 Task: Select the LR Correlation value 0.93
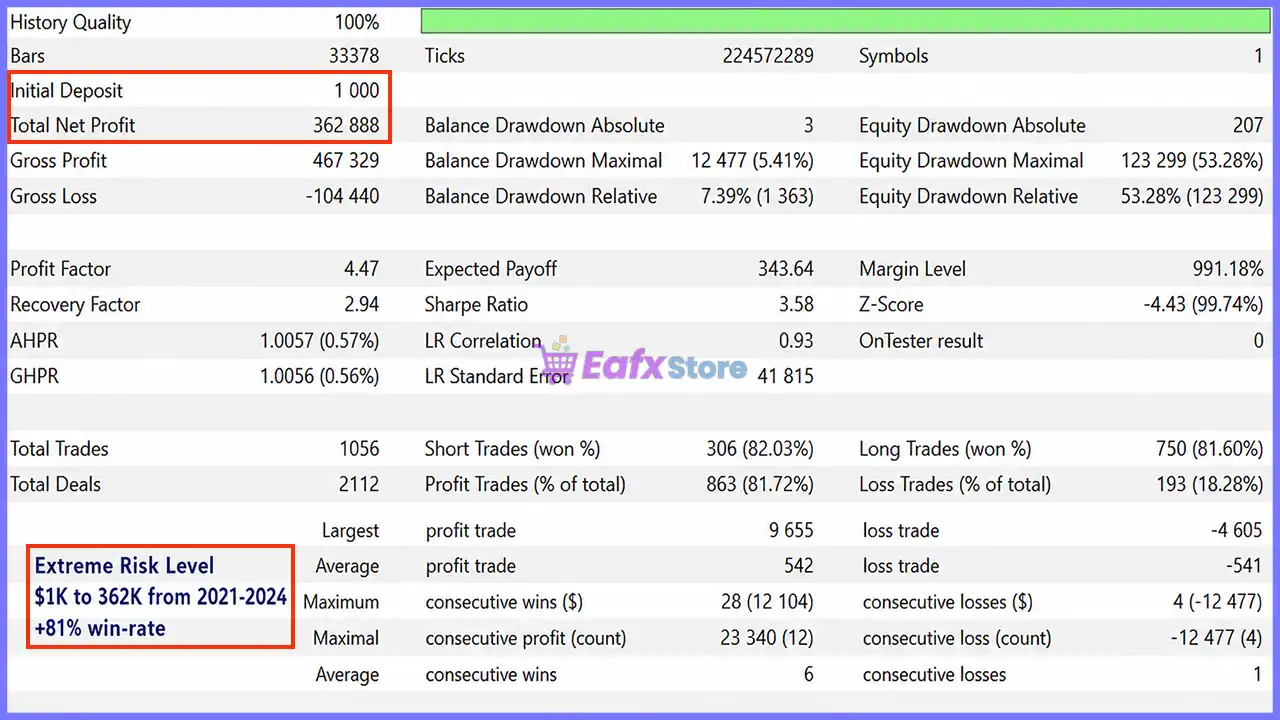796,341
